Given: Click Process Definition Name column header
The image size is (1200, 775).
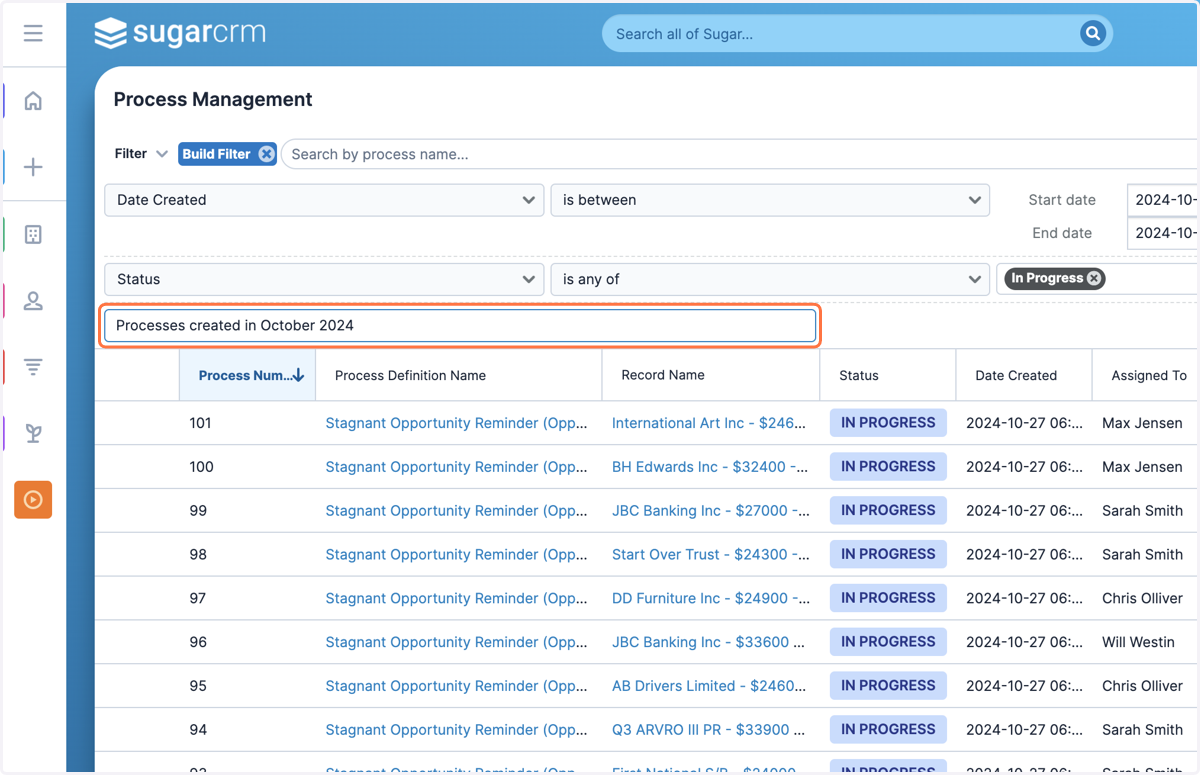Looking at the screenshot, I should click(x=410, y=376).
